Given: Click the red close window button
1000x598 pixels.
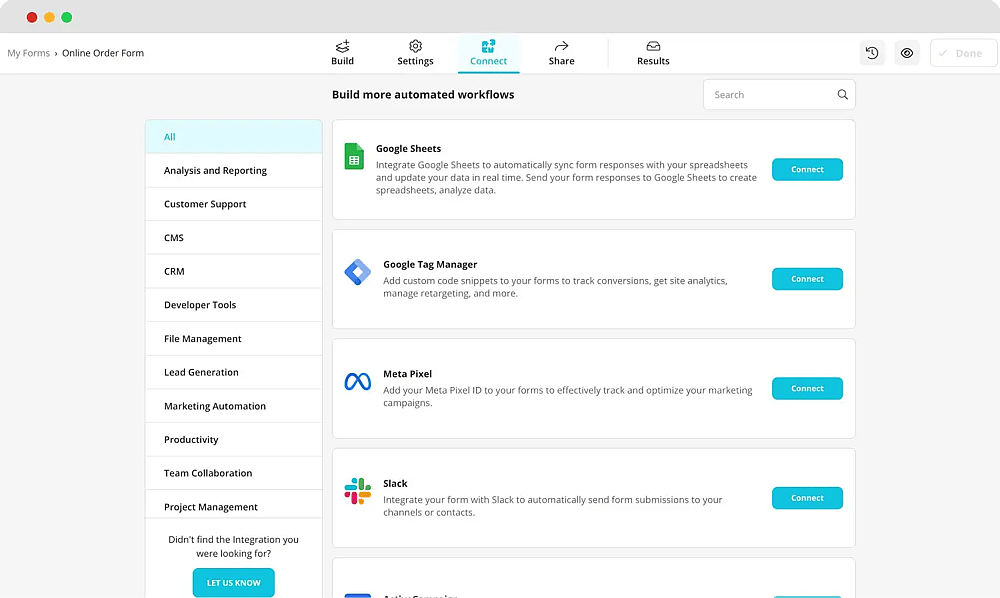Looking at the screenshot, I should click(32, 17).
